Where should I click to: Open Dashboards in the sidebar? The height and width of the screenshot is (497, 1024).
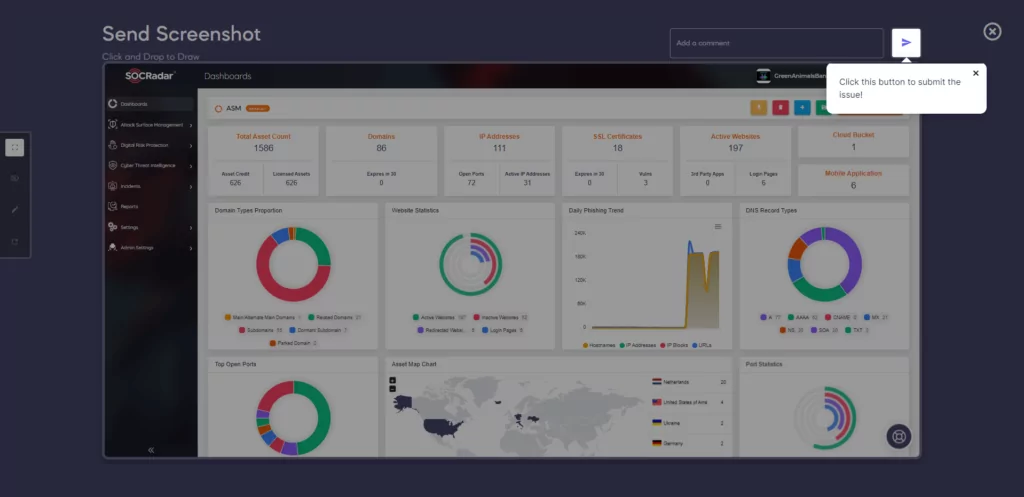coord(151,104)
